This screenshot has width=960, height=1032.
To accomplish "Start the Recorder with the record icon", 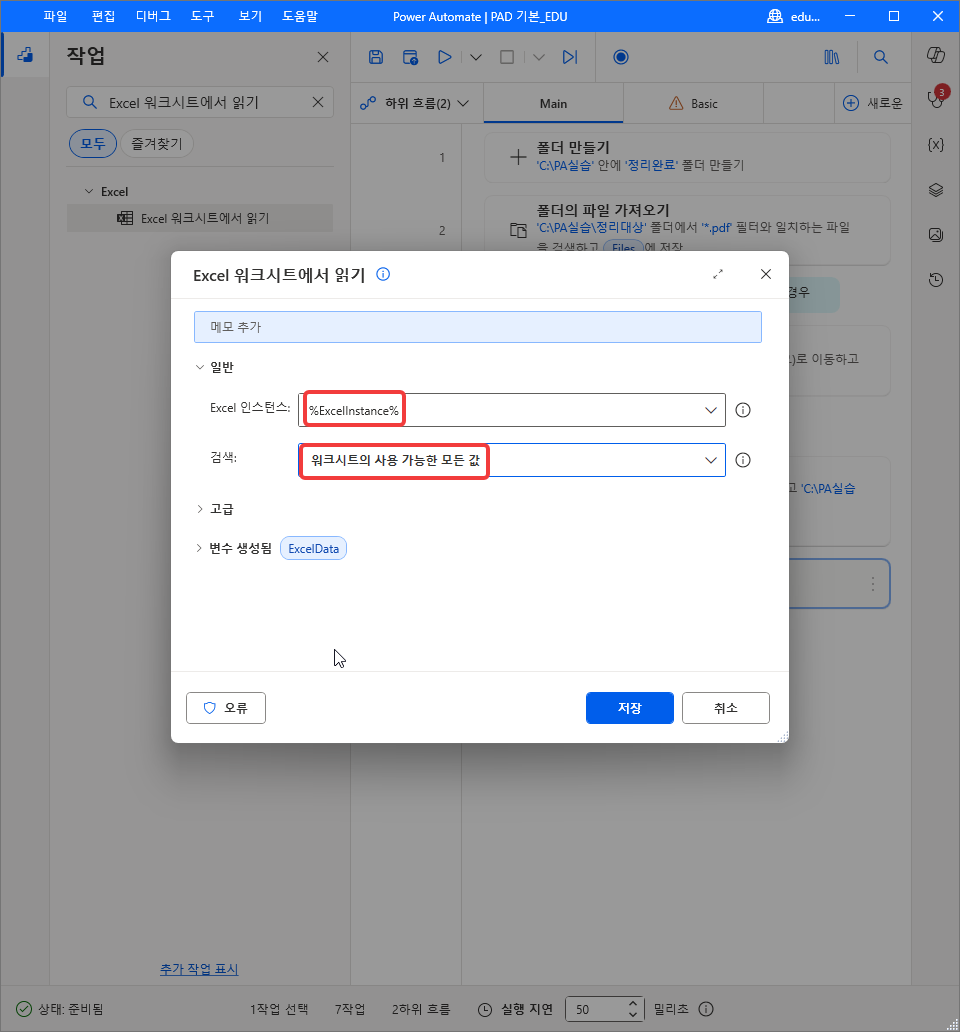I will pyautogui.click(x=620, y=57).
